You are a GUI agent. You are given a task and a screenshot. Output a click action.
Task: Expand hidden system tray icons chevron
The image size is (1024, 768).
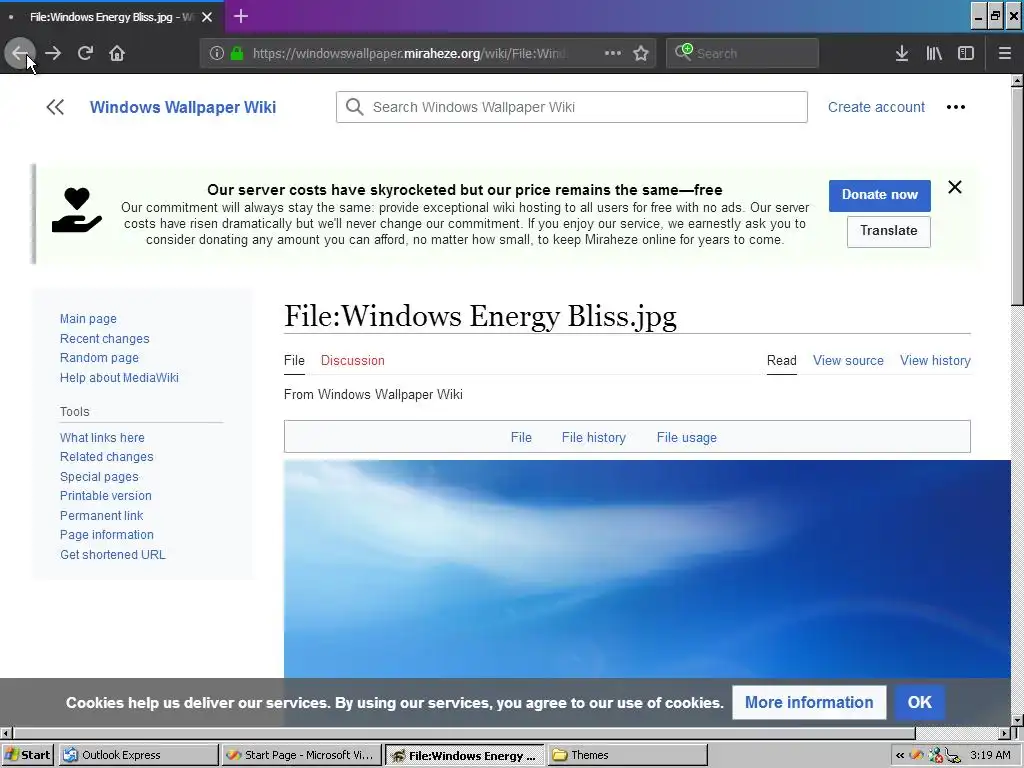point(900,756)
